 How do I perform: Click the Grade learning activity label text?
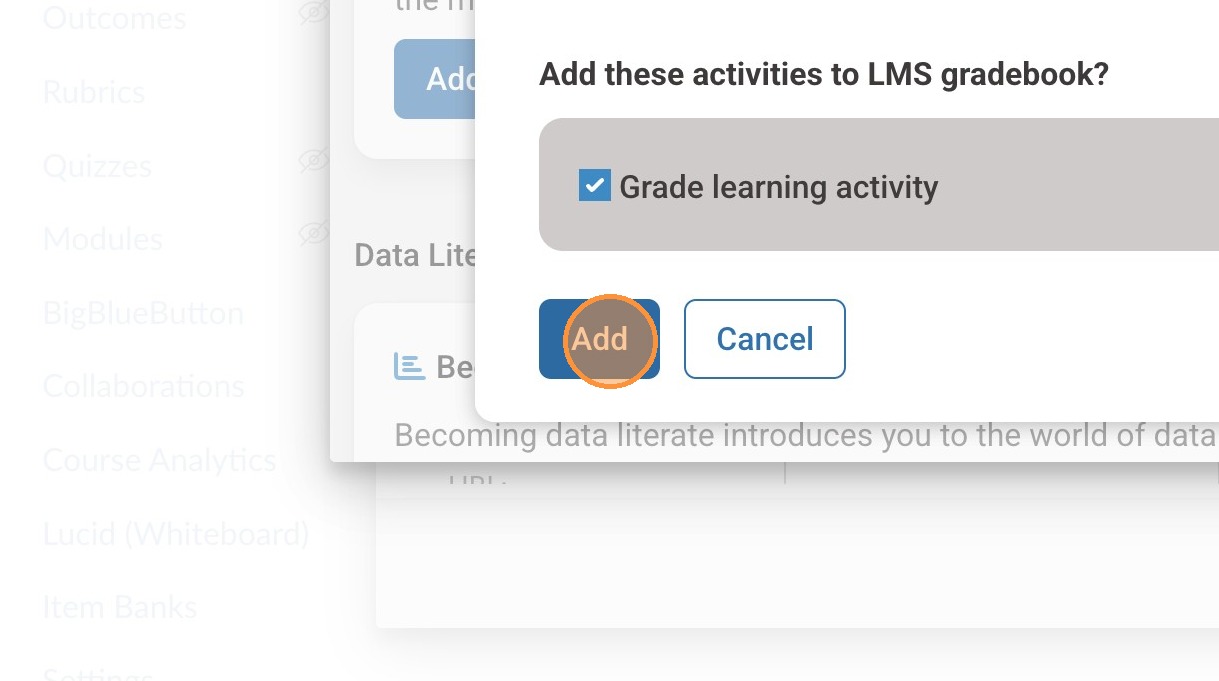pyautogui.click(x=778, y=187)
